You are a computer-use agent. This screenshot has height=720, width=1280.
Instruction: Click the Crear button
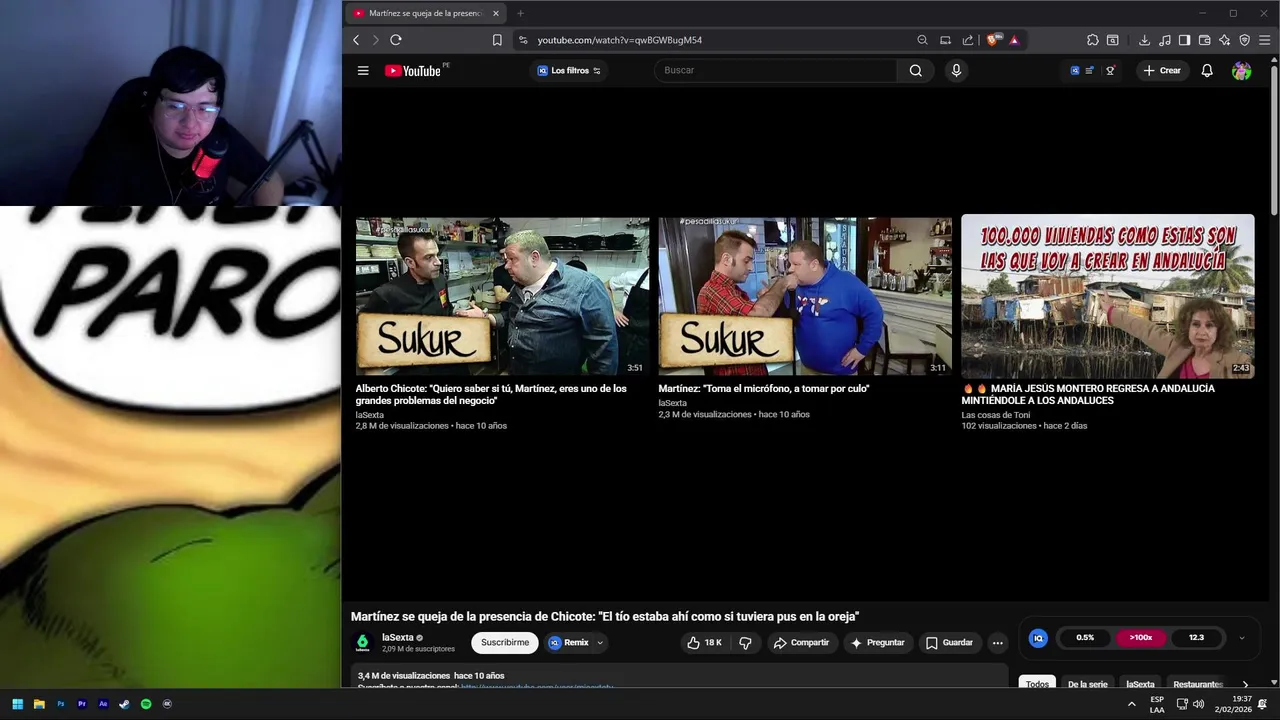tap(1162, 70)
